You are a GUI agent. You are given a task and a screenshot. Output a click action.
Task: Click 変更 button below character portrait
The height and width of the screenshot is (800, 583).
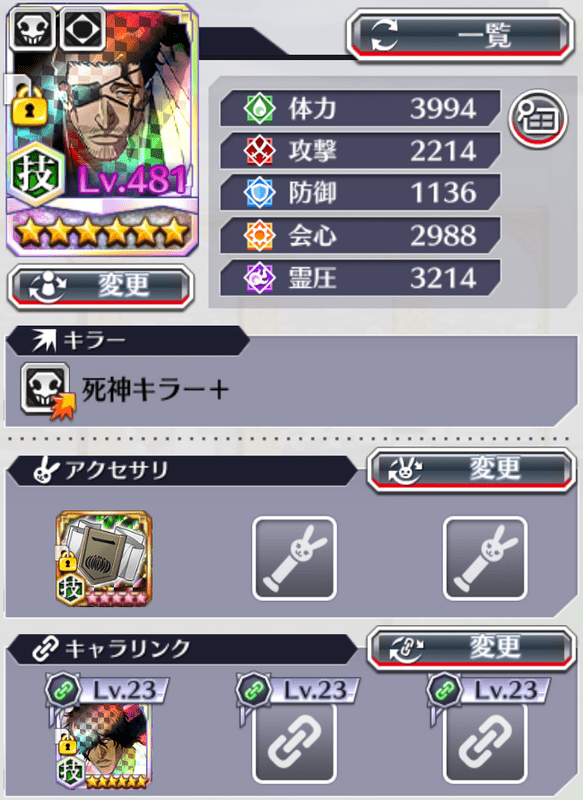click(101, 286)
